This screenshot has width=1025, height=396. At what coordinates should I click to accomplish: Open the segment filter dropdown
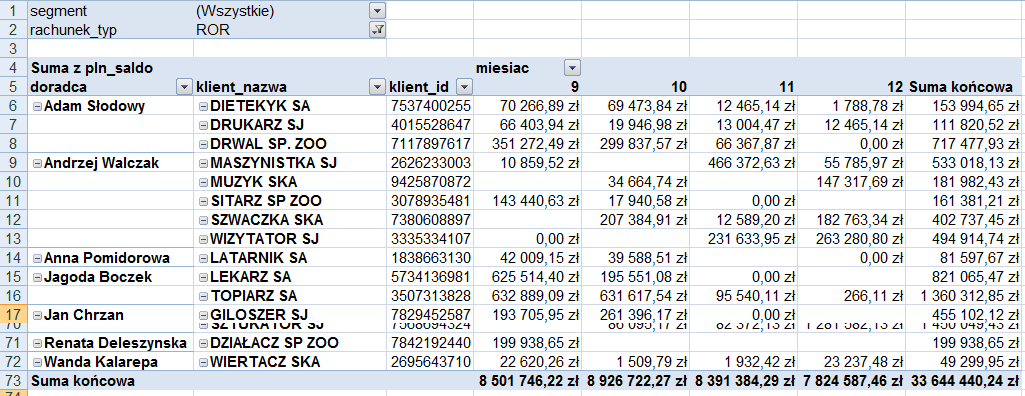(x=377, y=11)
